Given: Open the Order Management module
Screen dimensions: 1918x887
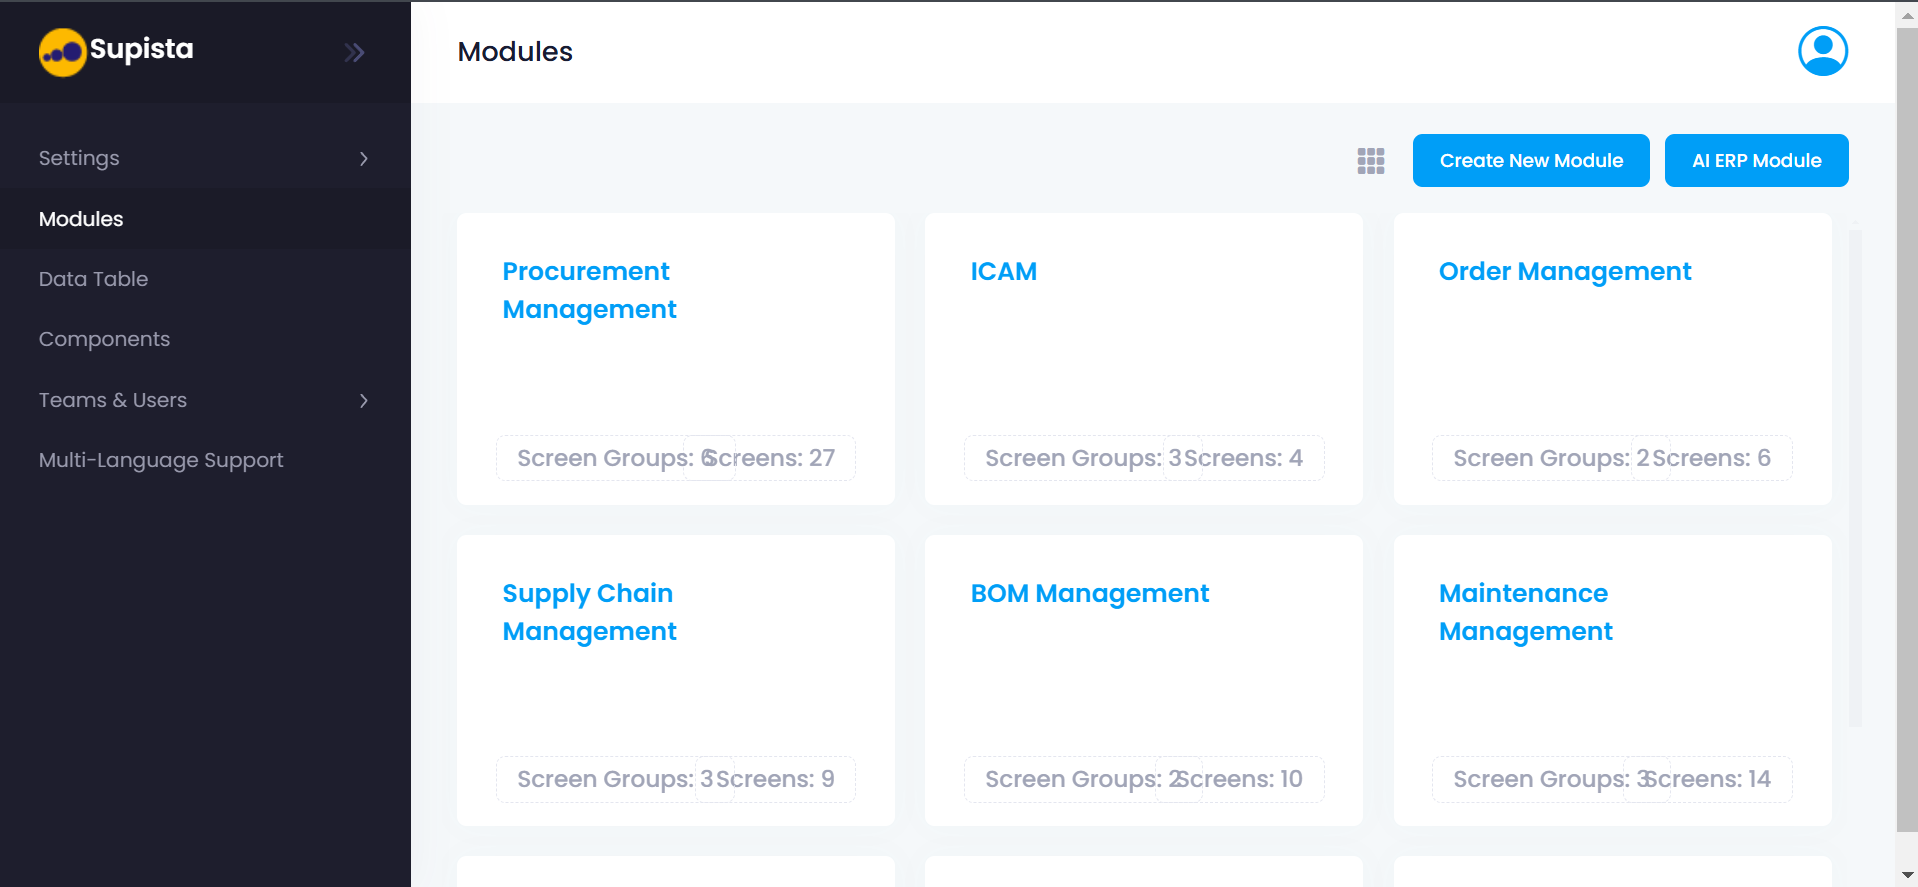Looking at the screenshot, I should click(1564, 271).
